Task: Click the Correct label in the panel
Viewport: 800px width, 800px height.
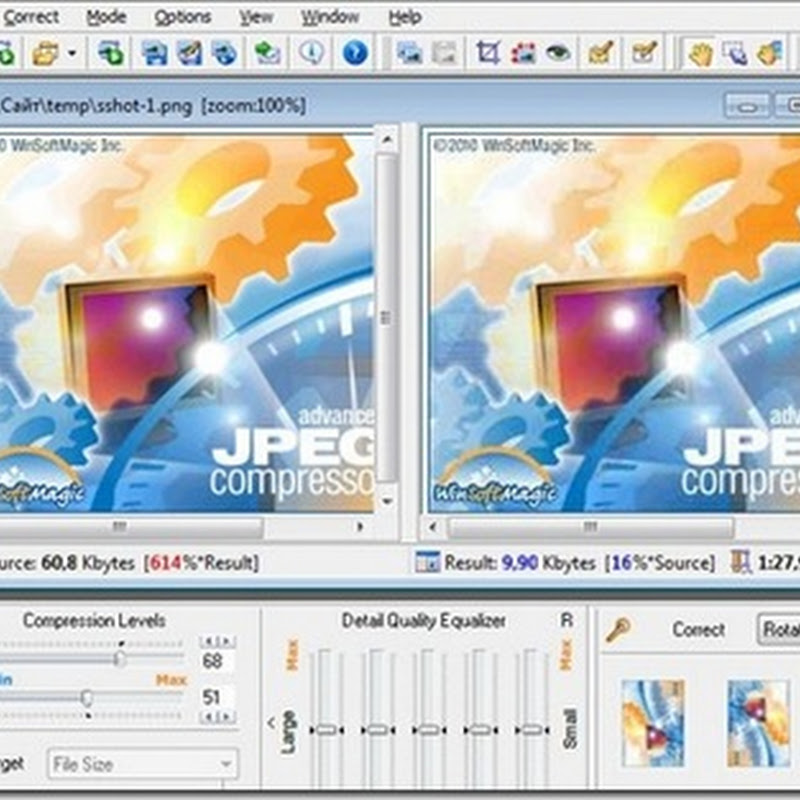Action: pos(698,630)
